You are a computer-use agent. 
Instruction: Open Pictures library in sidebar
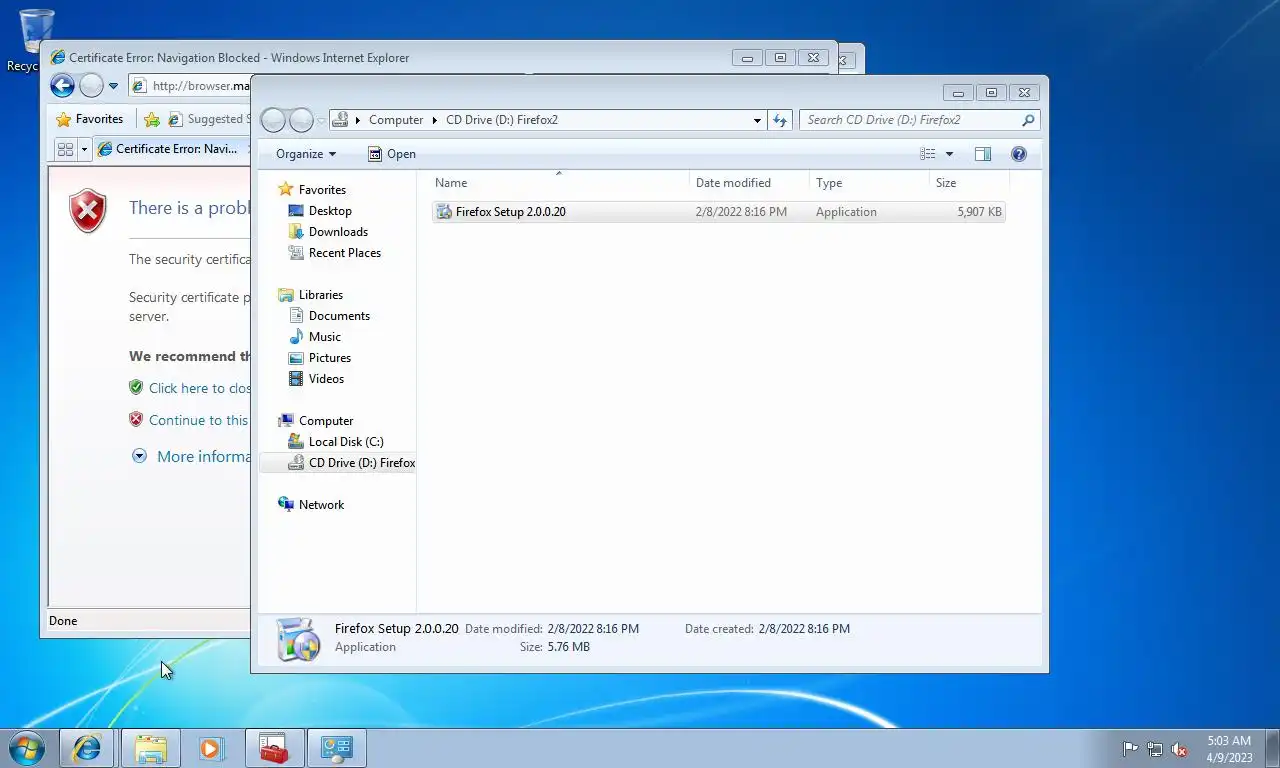[x=329, y=358]
